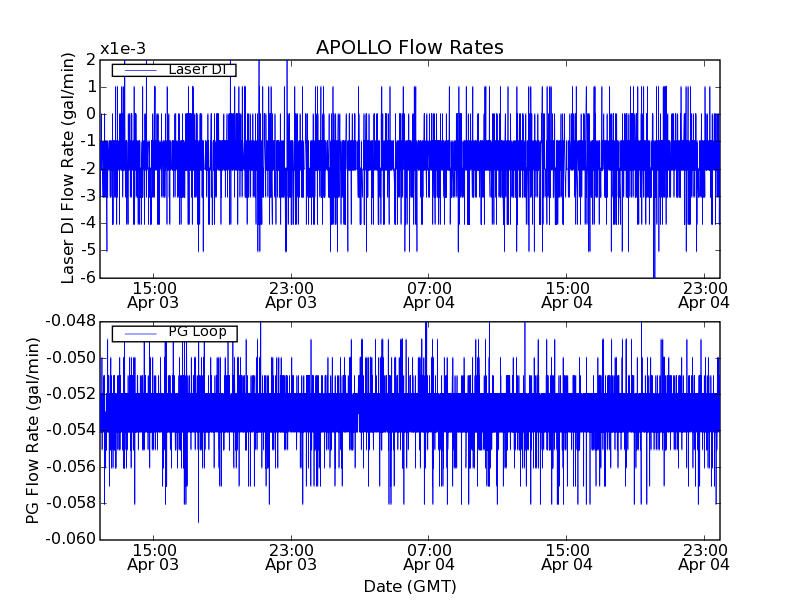Click the "Laser DI Flow Rate (gal/min)" y-axis label

point(68,168)
